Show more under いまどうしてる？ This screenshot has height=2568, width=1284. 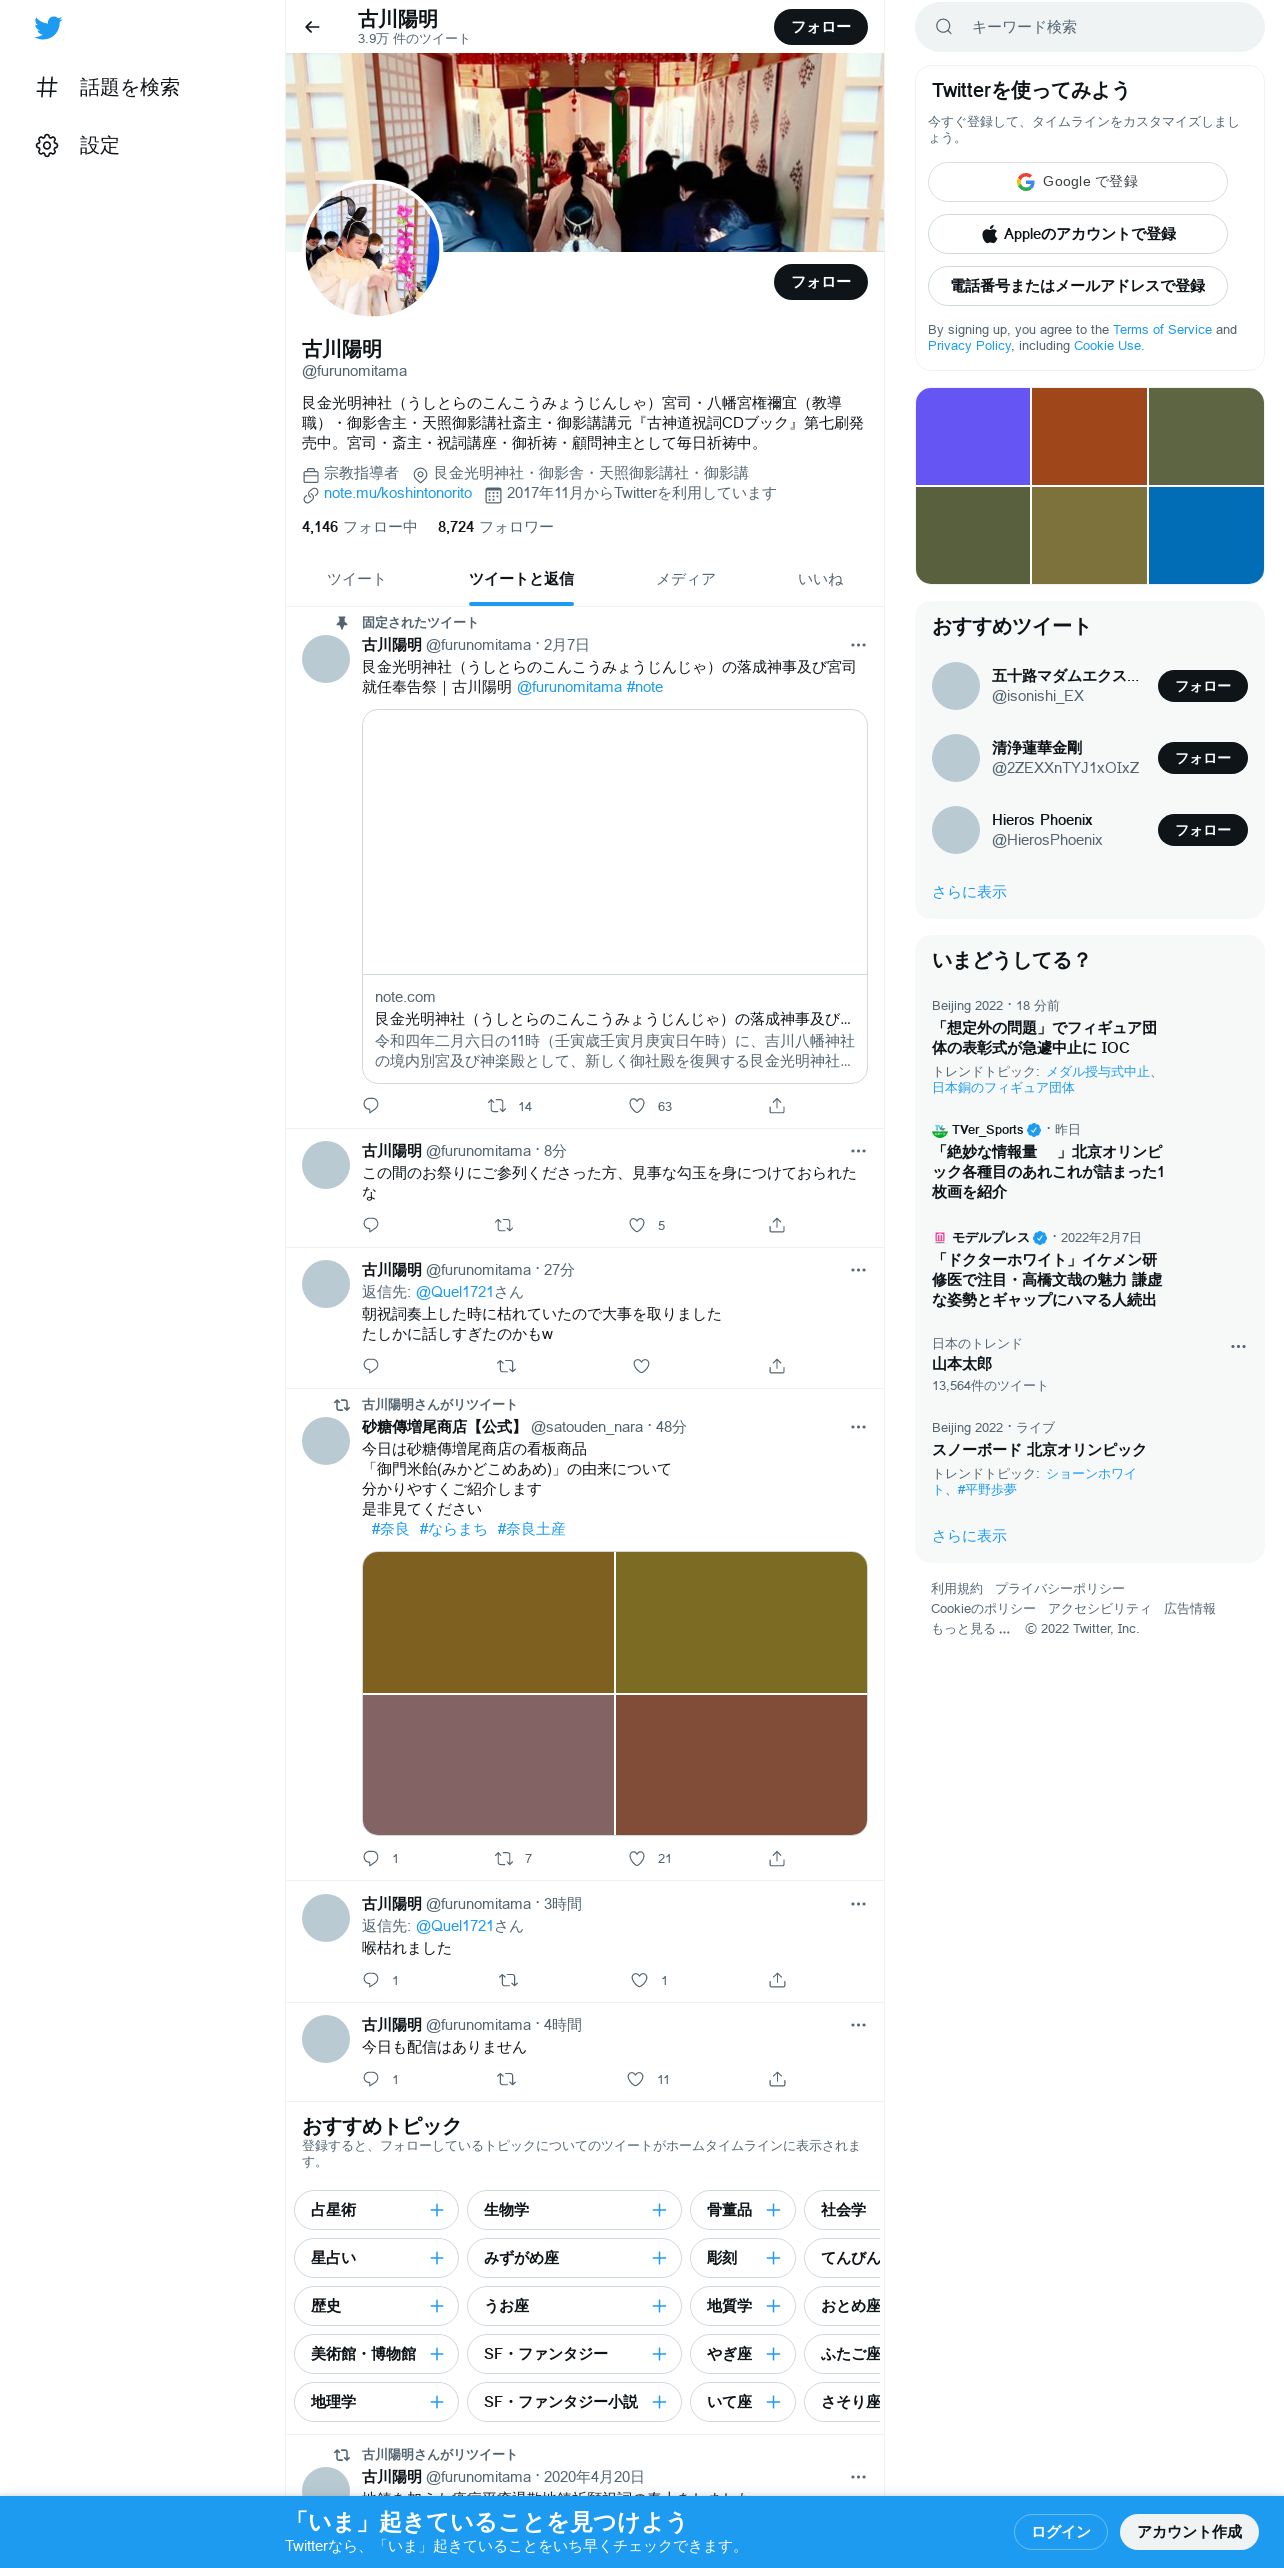point(969,1536)
